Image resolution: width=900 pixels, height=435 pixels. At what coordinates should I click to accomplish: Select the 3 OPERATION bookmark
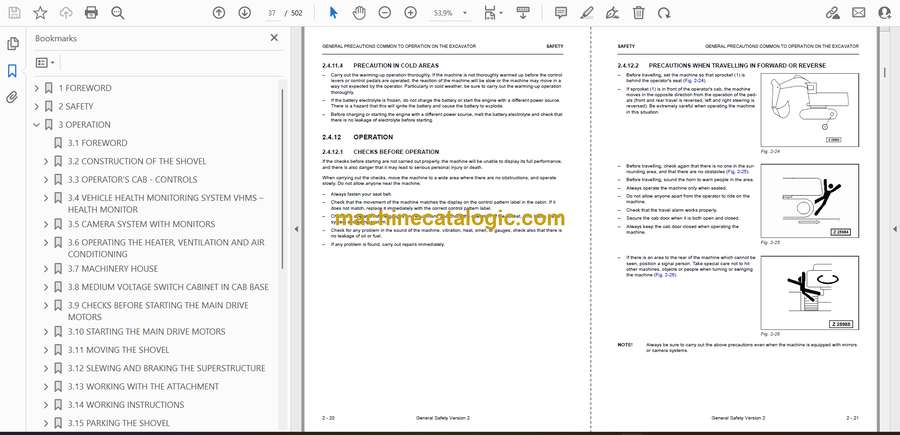coord(84,125)
